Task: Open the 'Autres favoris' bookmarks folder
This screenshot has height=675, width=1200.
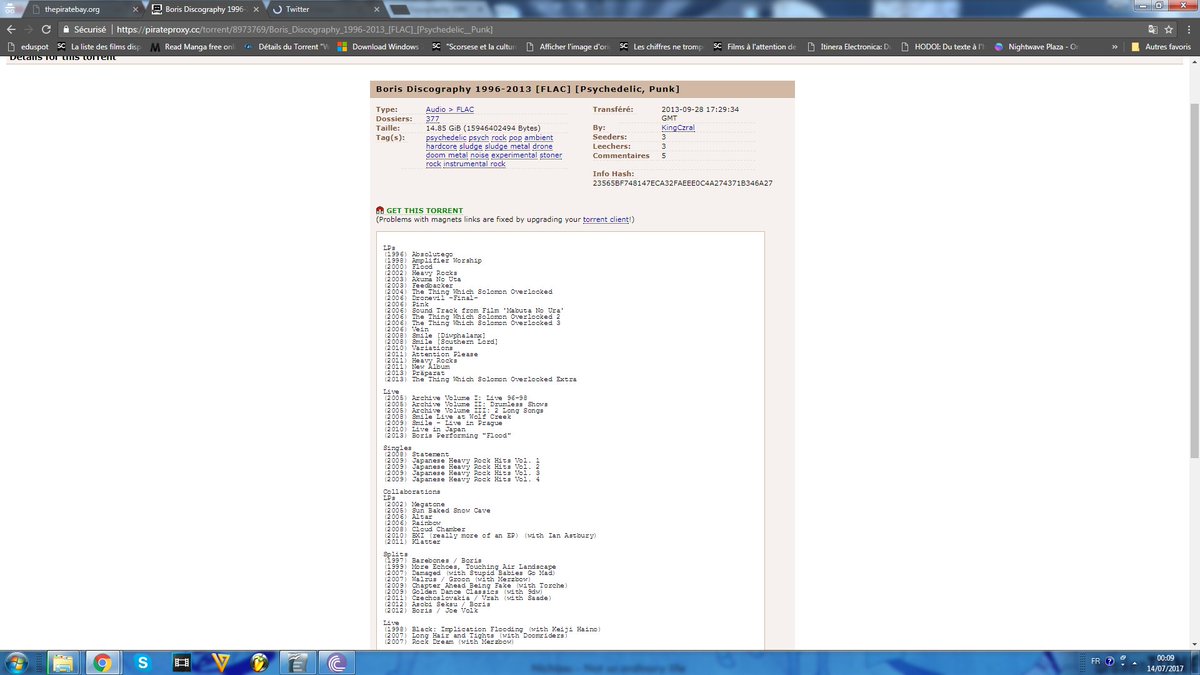Action: click(1160, 46)
